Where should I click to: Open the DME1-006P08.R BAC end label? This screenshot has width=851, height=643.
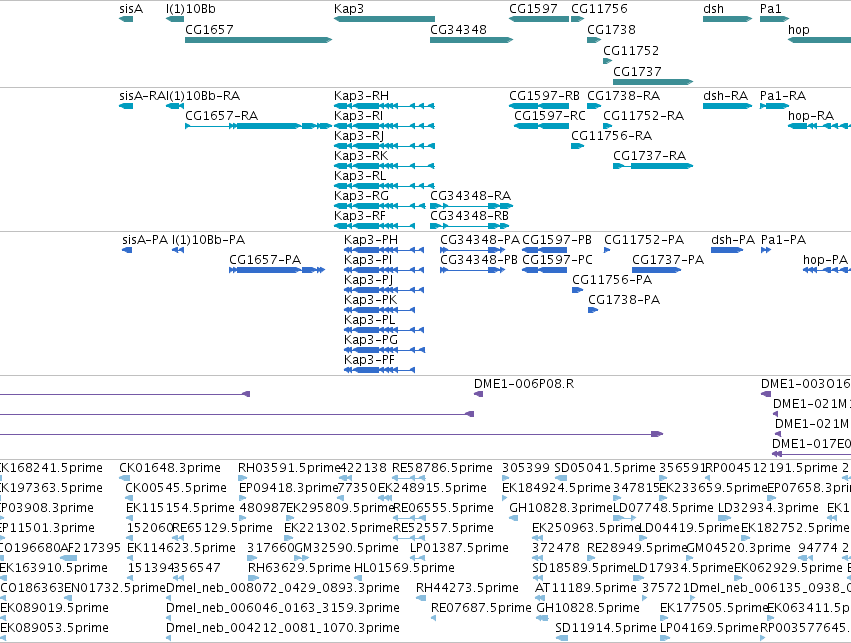(524, 384)
